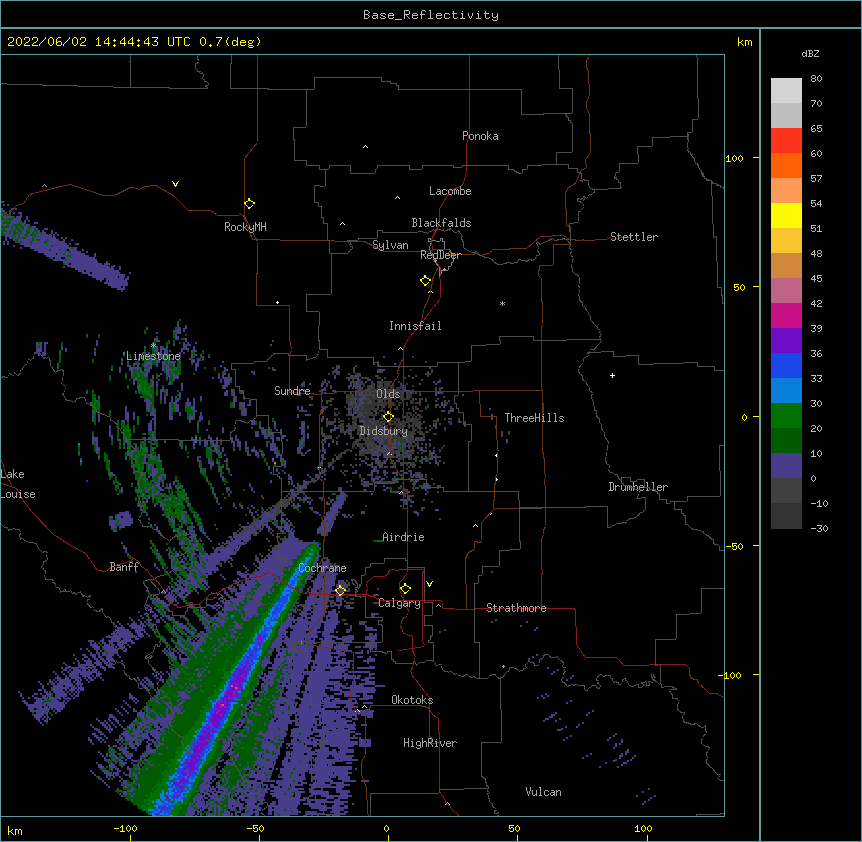Select the bright green 20 dBZ legend swatch
862x842 pixels.
click(x=786, y=416)
